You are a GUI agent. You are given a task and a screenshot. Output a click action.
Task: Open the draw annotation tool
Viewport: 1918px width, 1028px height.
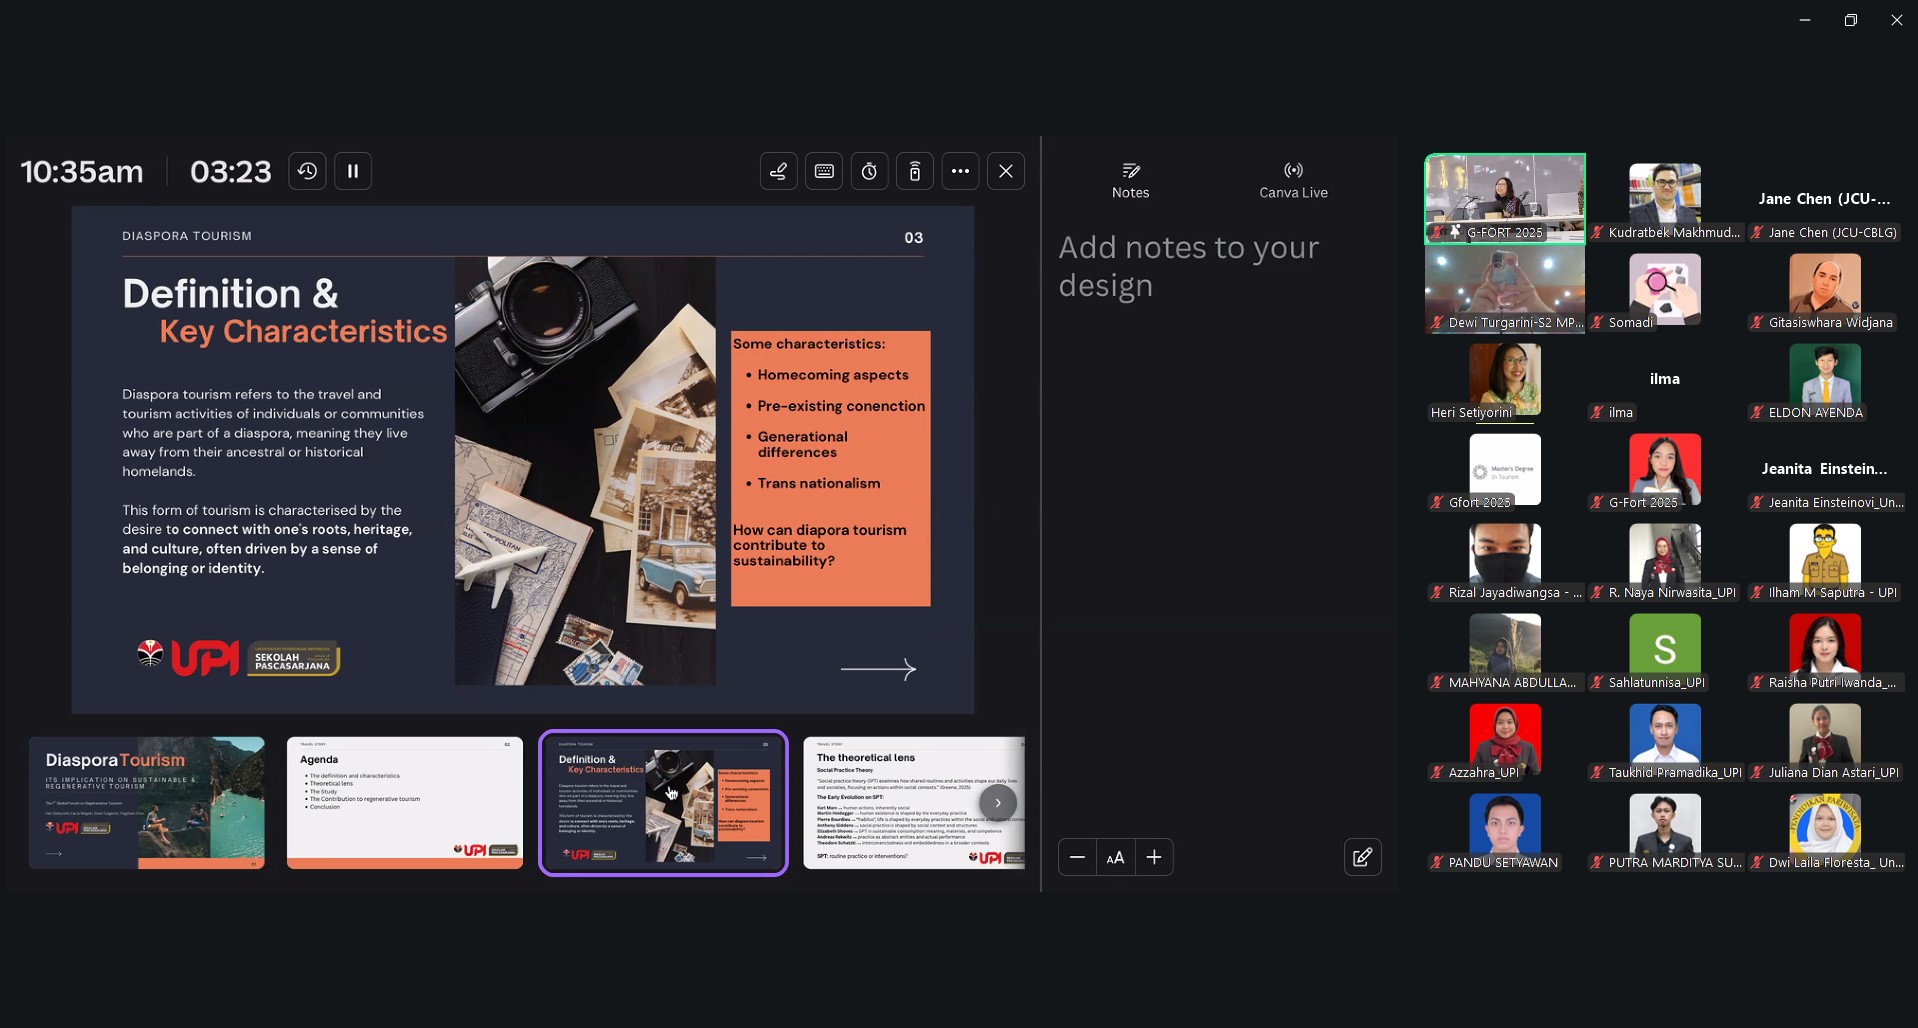[778, 171]
